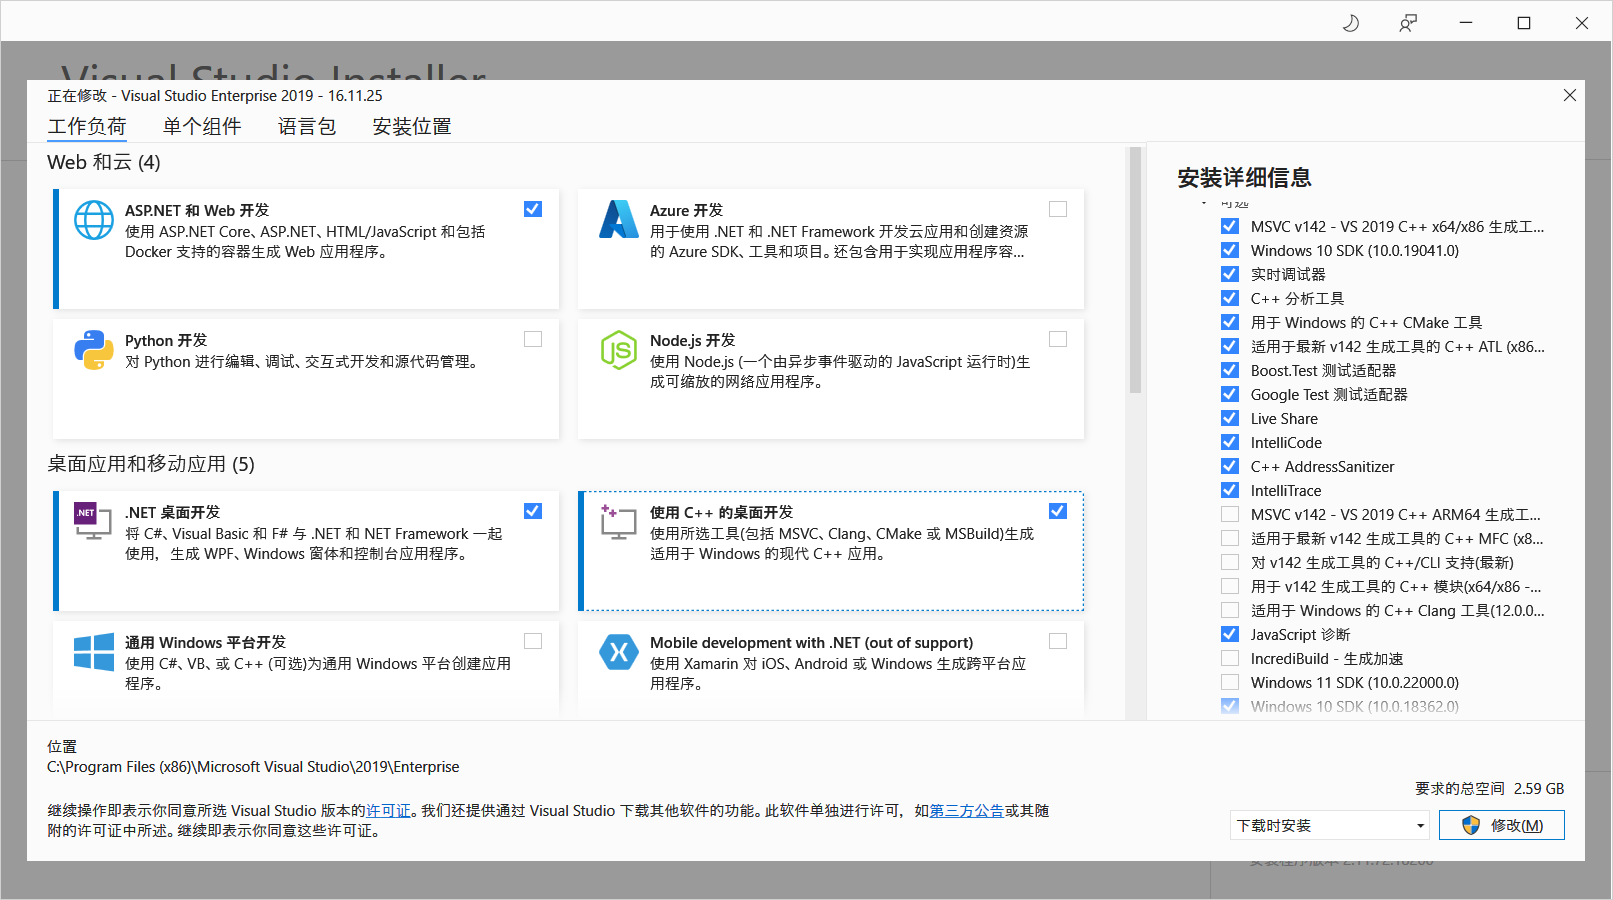The width and height of the screenshot is (1613, 900).
Task: Click the .NET desktop development icon
Action: click(x=94, y=522)
